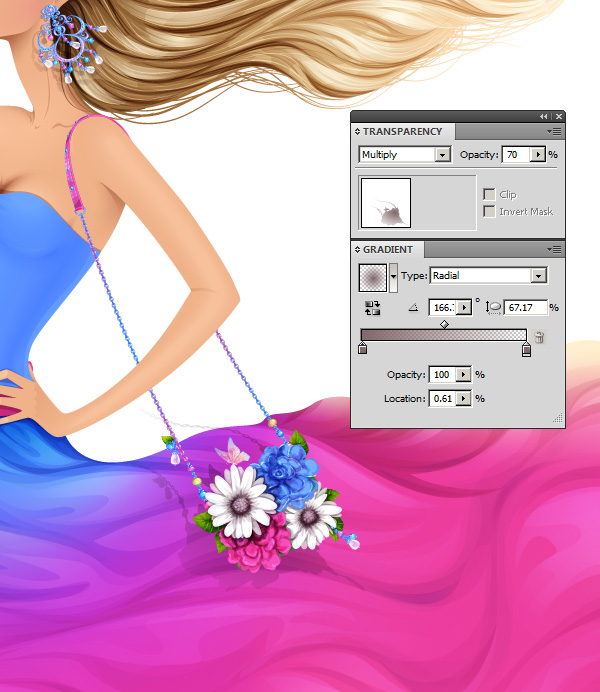Open the gradient stop Location arrow
Screen dimensions: 600x692
[463, 398]
